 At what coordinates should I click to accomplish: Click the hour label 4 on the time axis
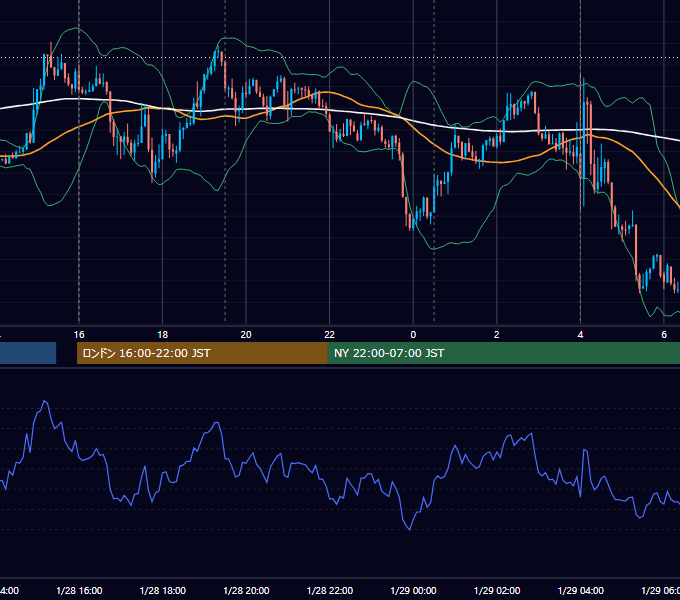point(580,335)
